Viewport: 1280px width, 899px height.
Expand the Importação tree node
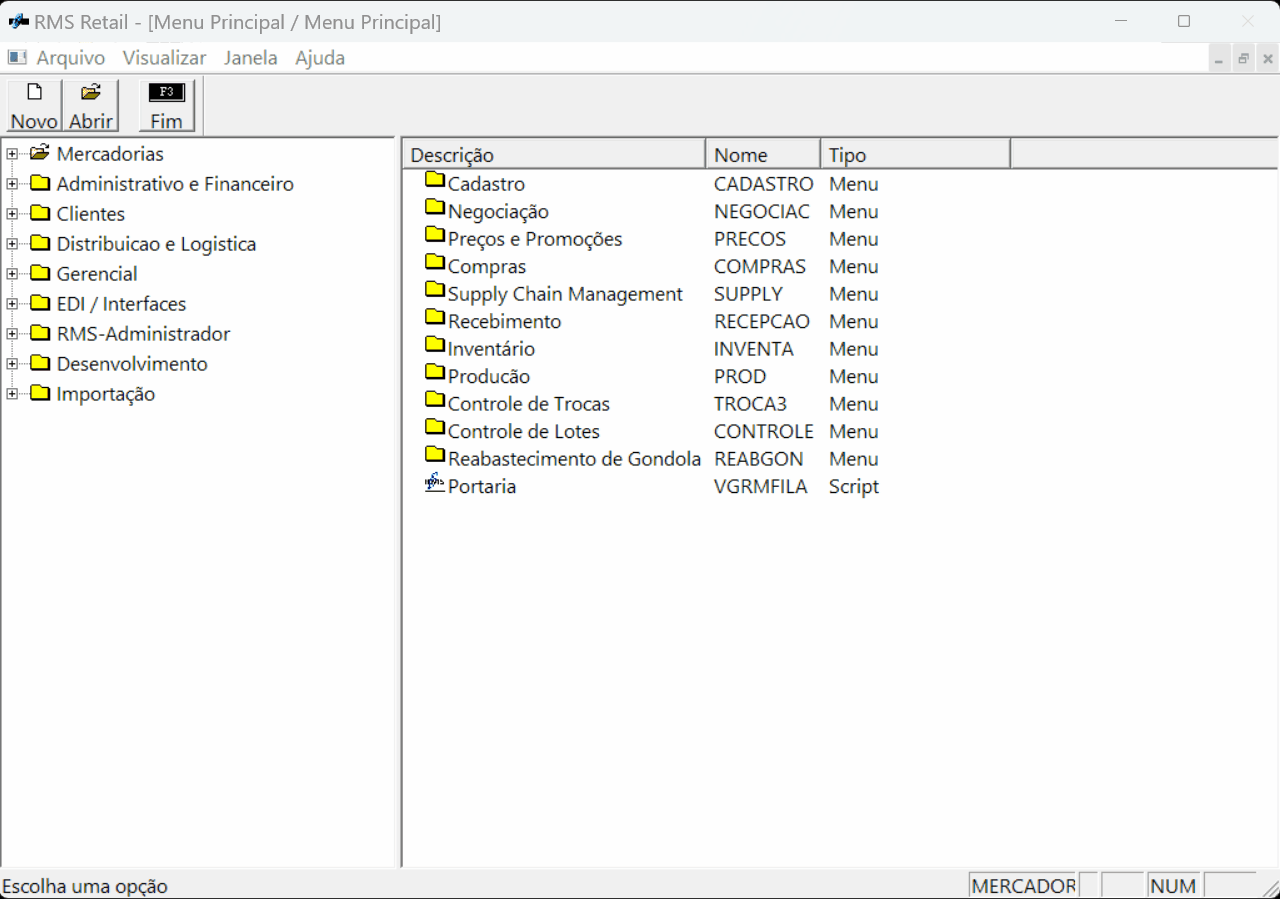point(12,394)
